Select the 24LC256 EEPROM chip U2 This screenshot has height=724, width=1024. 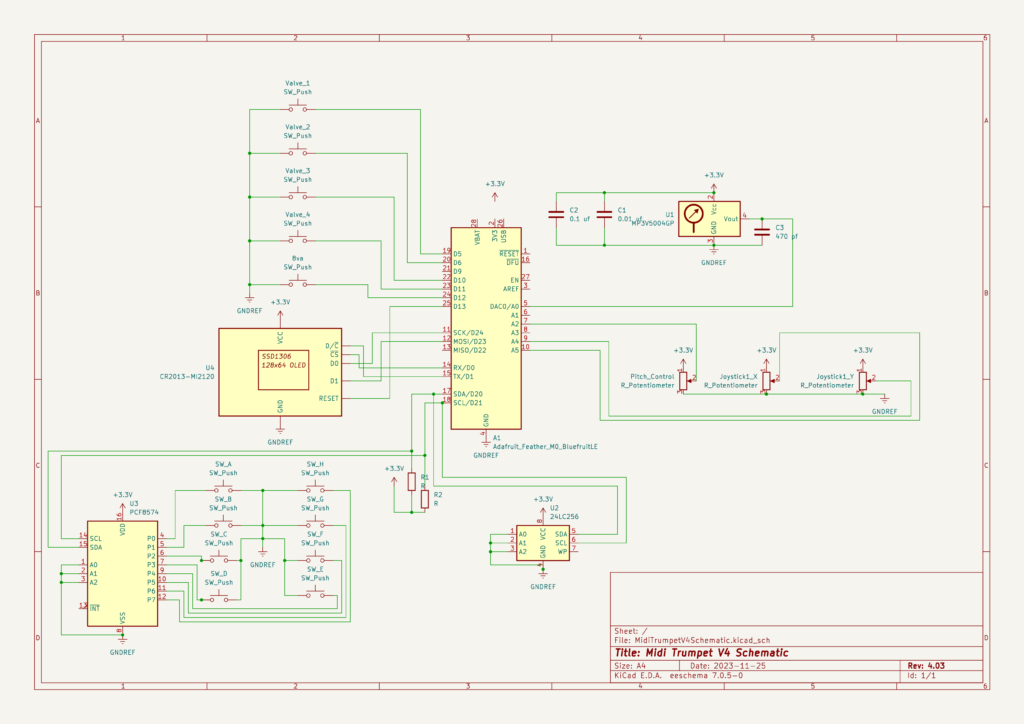coord(543,542)
